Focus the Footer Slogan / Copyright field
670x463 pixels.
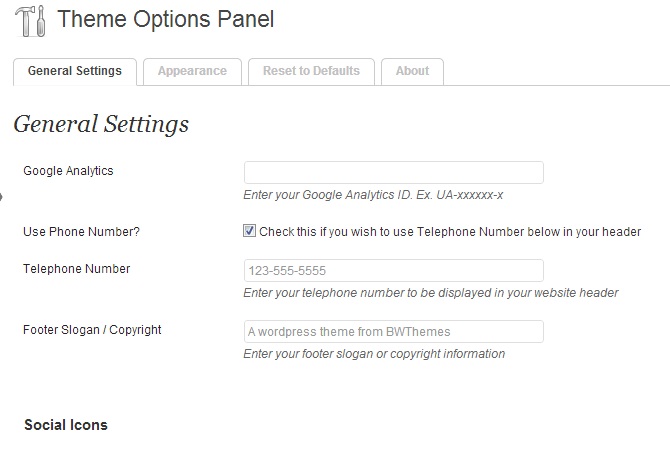[393, 331]
